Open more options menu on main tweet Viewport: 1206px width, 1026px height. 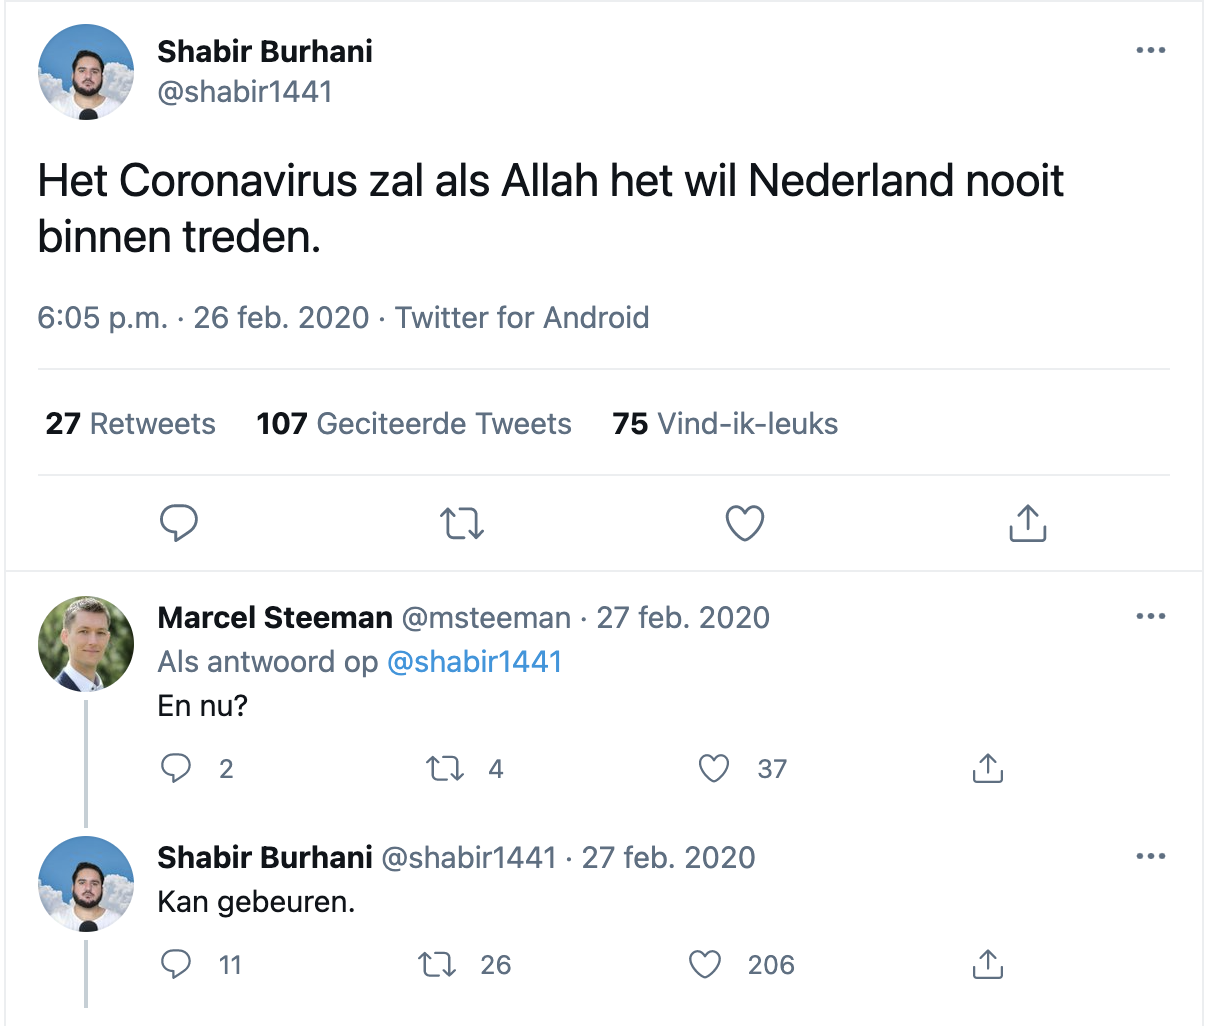click(1151, 50)
